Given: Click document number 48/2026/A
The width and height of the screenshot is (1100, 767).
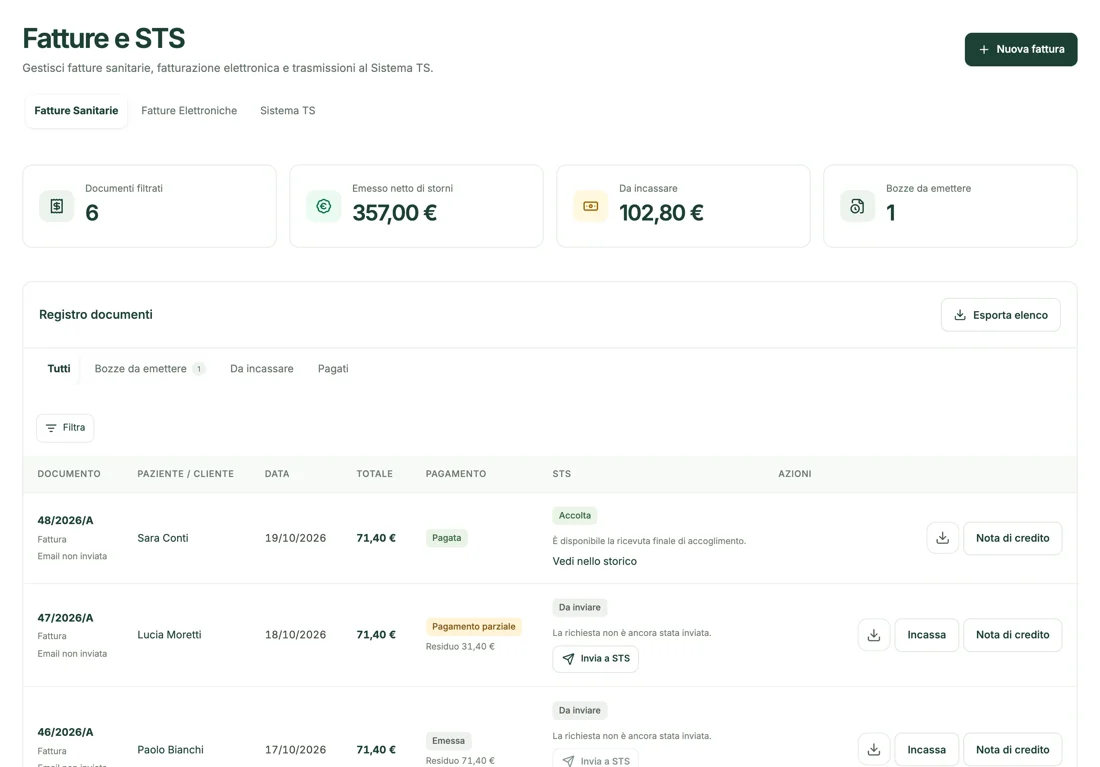Looking at the screenshot, I should point(65,521).
